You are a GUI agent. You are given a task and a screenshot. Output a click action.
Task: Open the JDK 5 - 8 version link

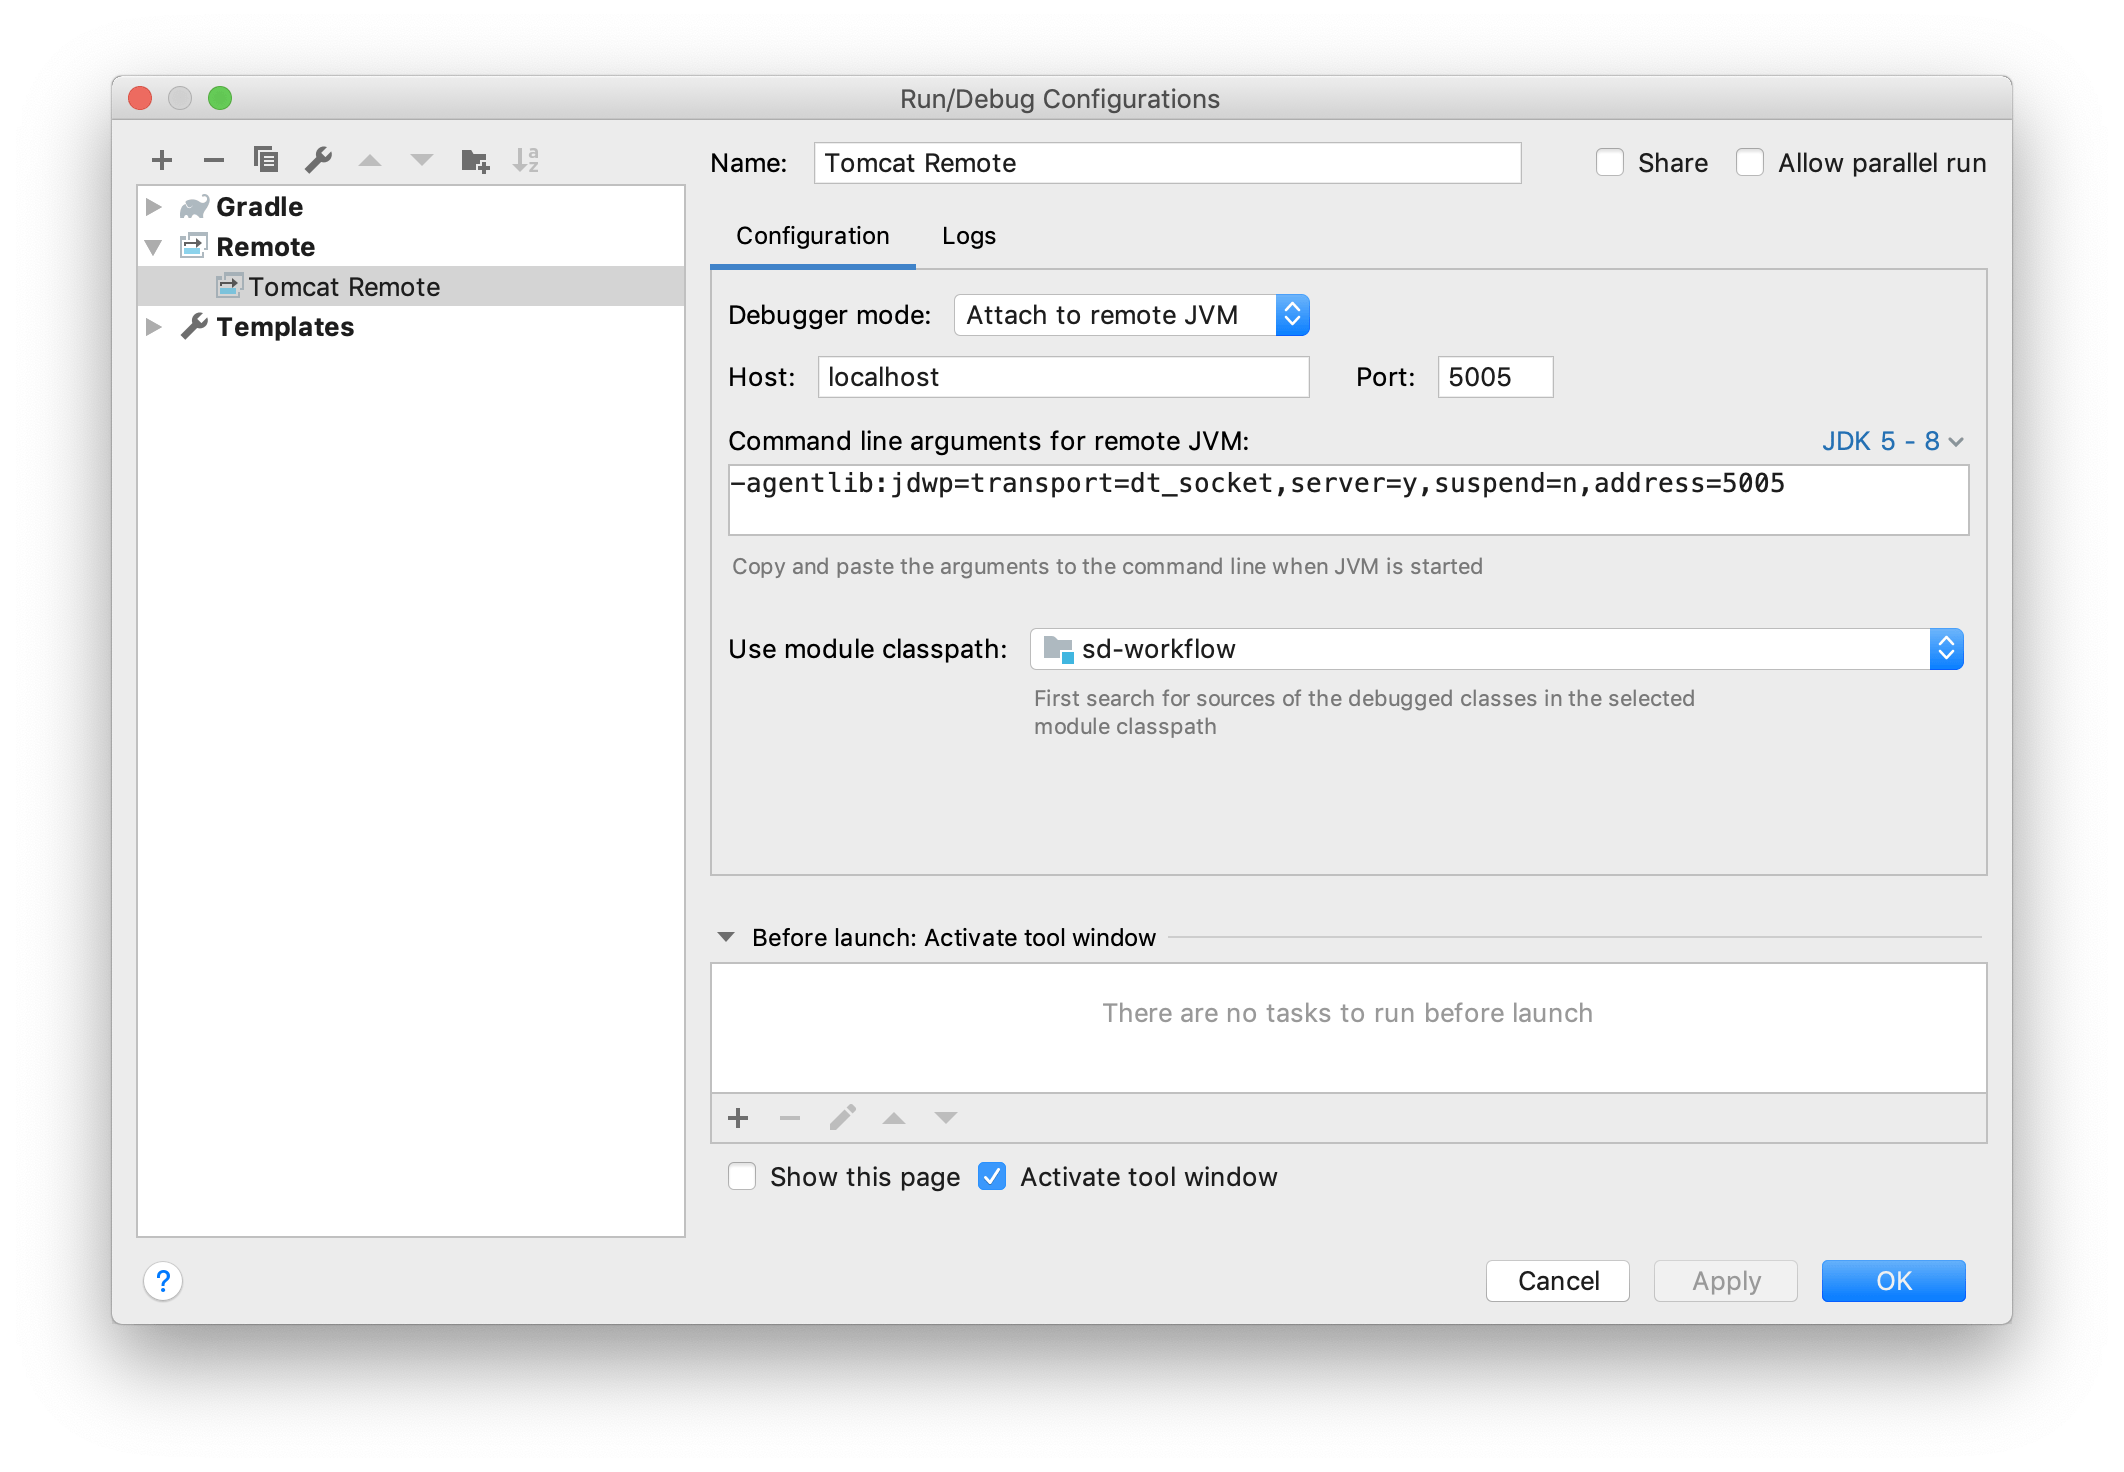click(1891, 441)
